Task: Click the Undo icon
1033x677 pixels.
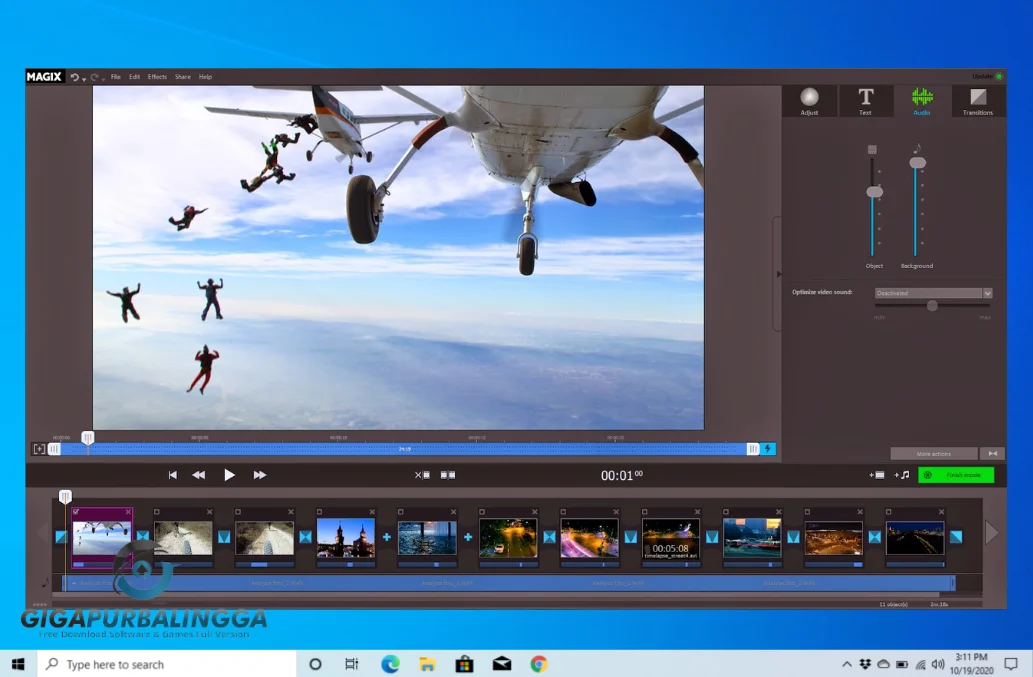Action: coord(75,77)
